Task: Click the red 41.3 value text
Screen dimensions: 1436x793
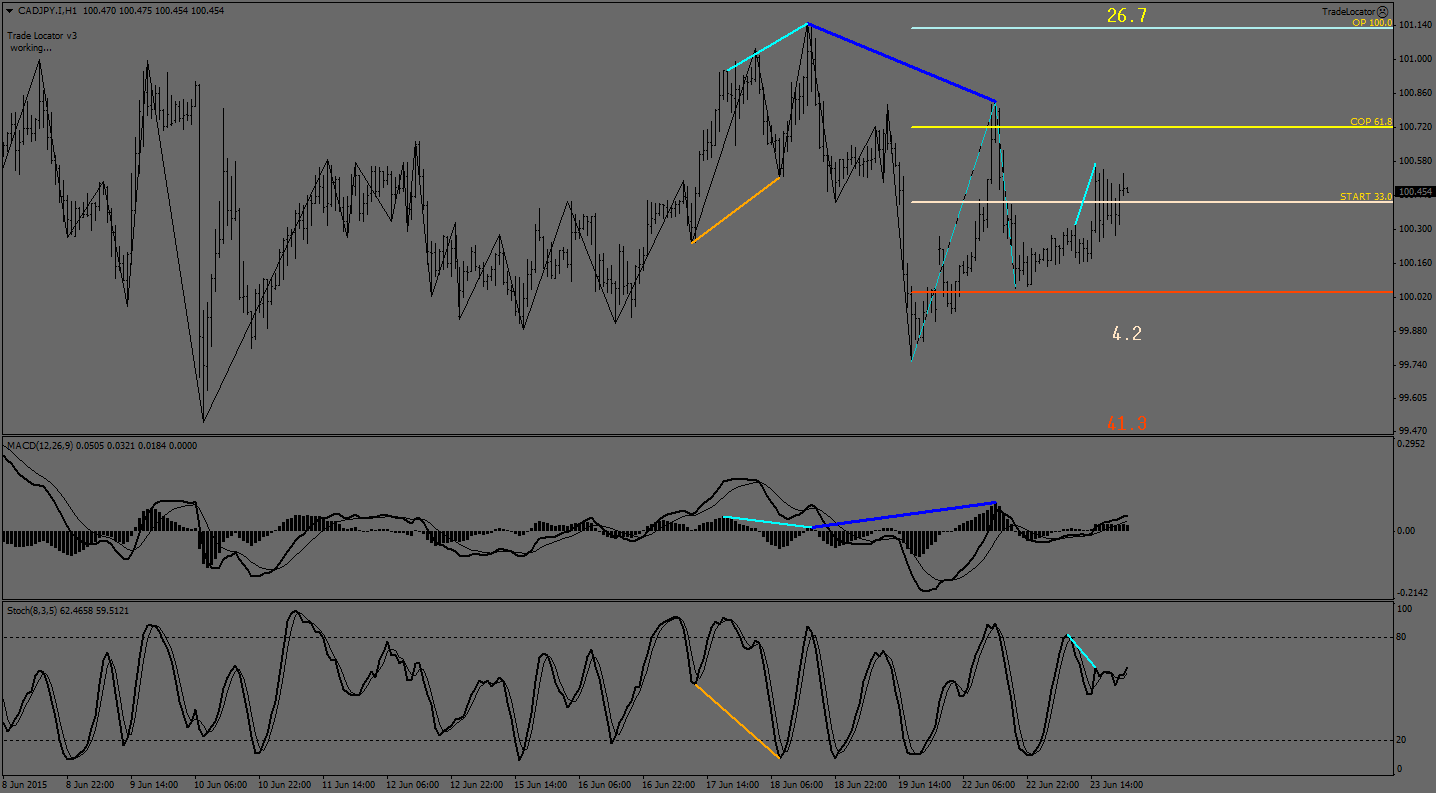Action: click(x=1126, y=424)
